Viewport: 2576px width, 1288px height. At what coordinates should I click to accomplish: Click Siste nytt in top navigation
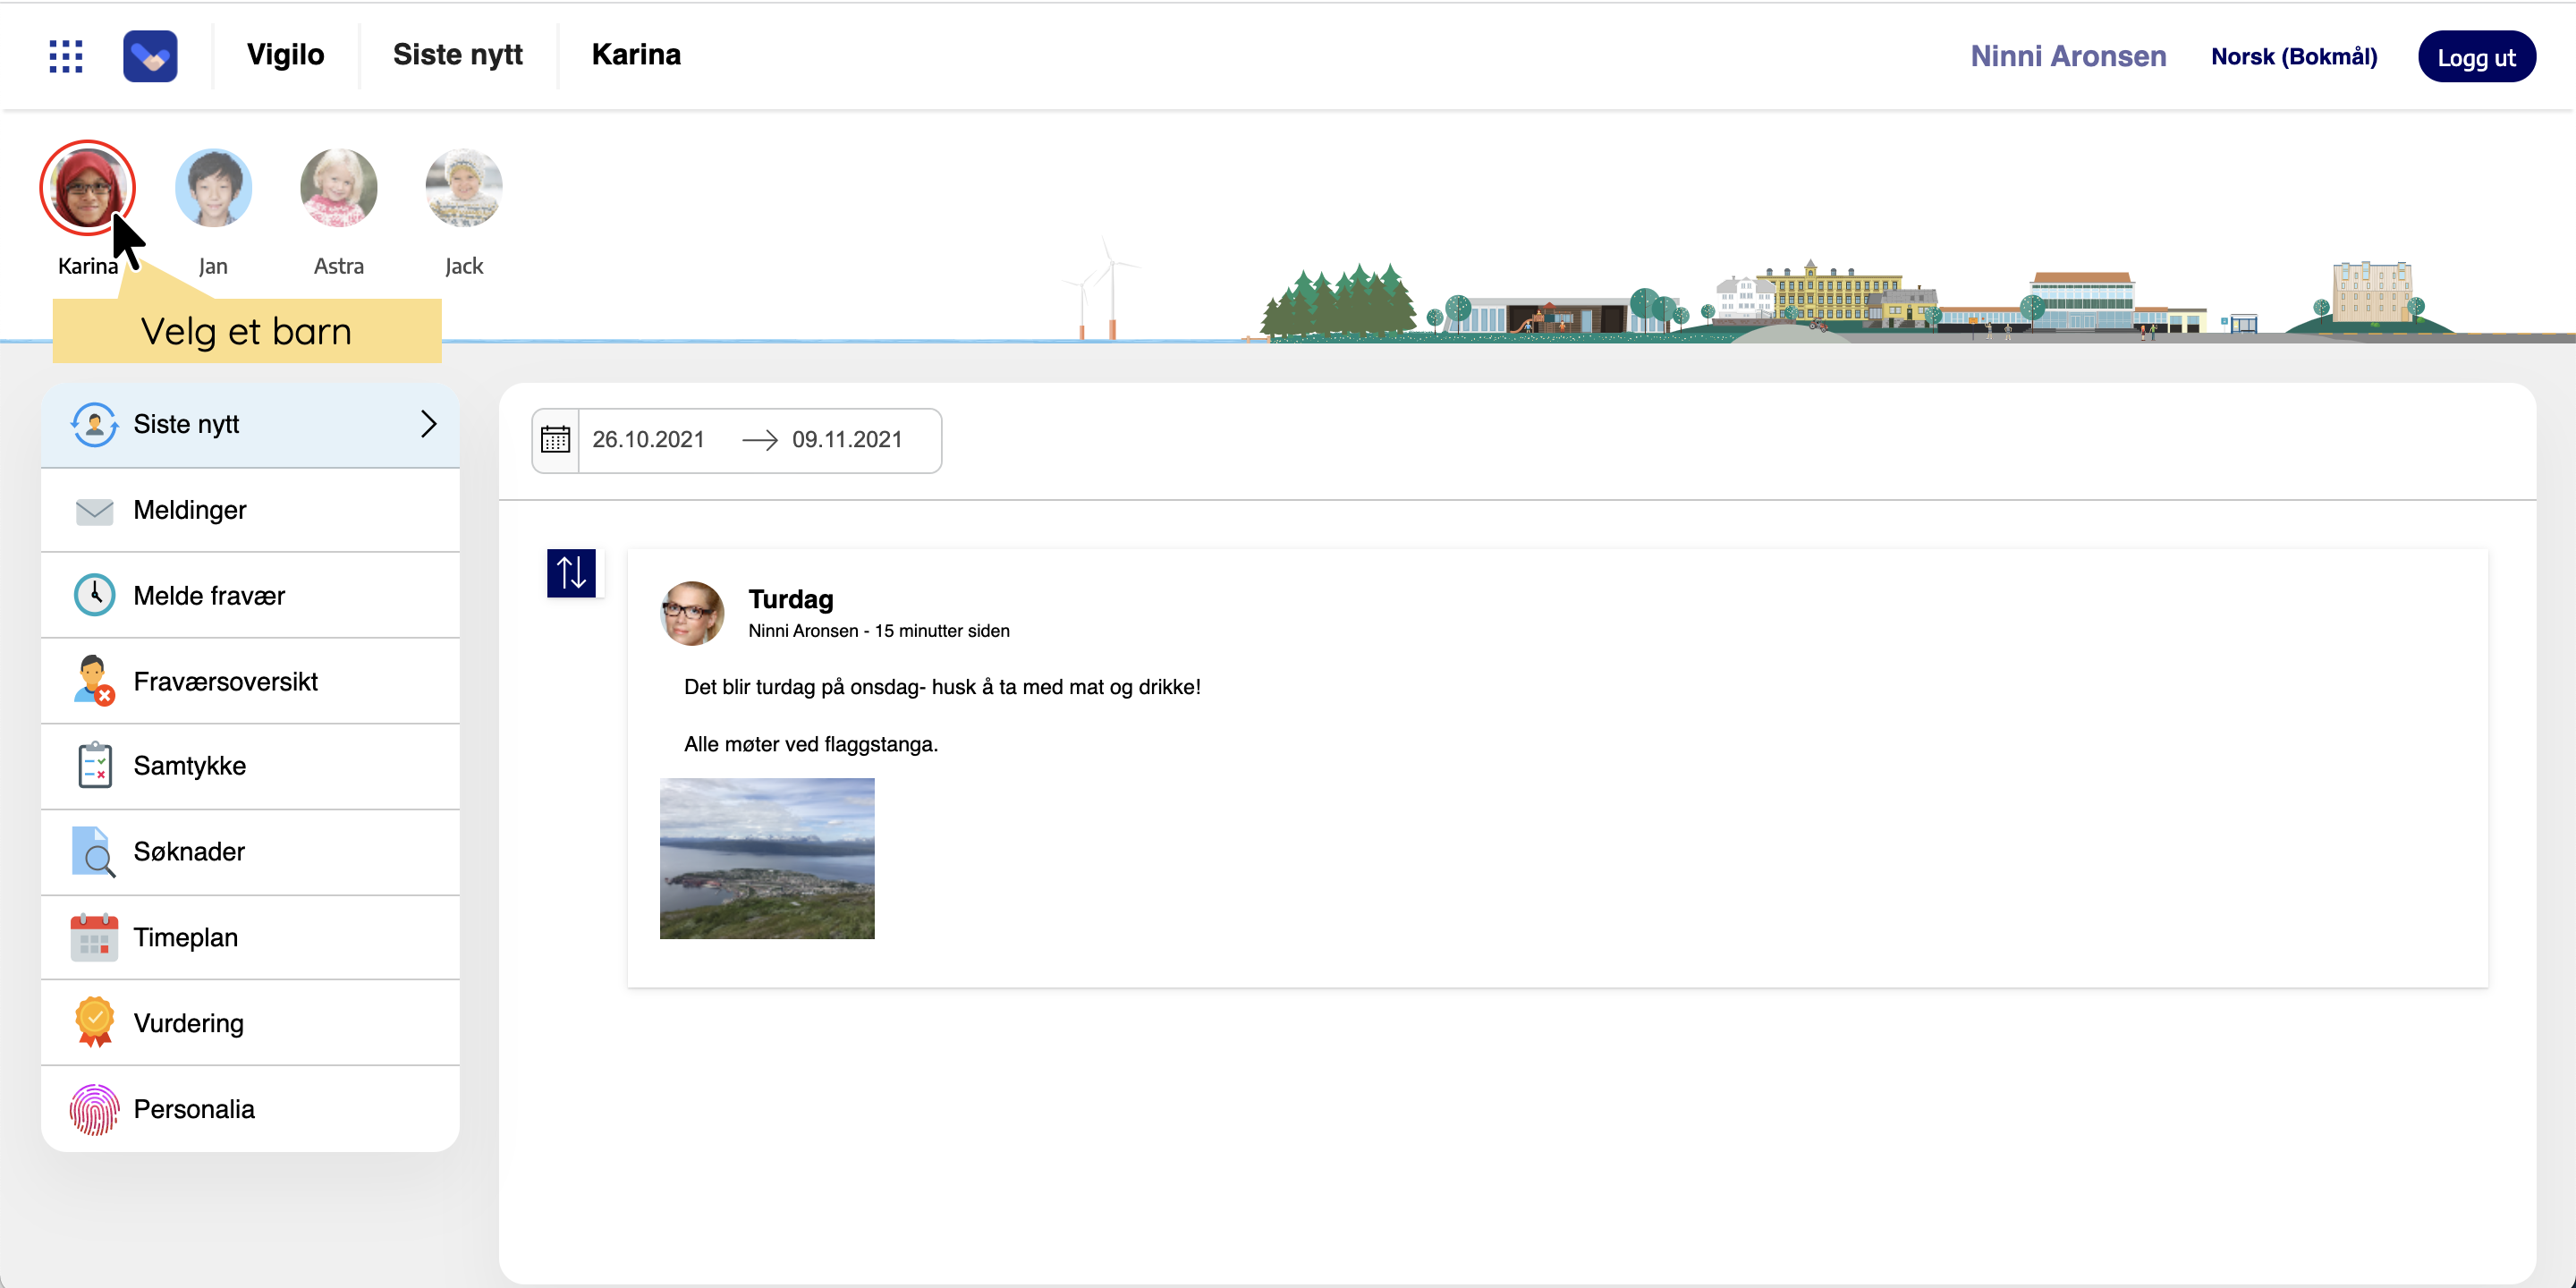point(457,55)
